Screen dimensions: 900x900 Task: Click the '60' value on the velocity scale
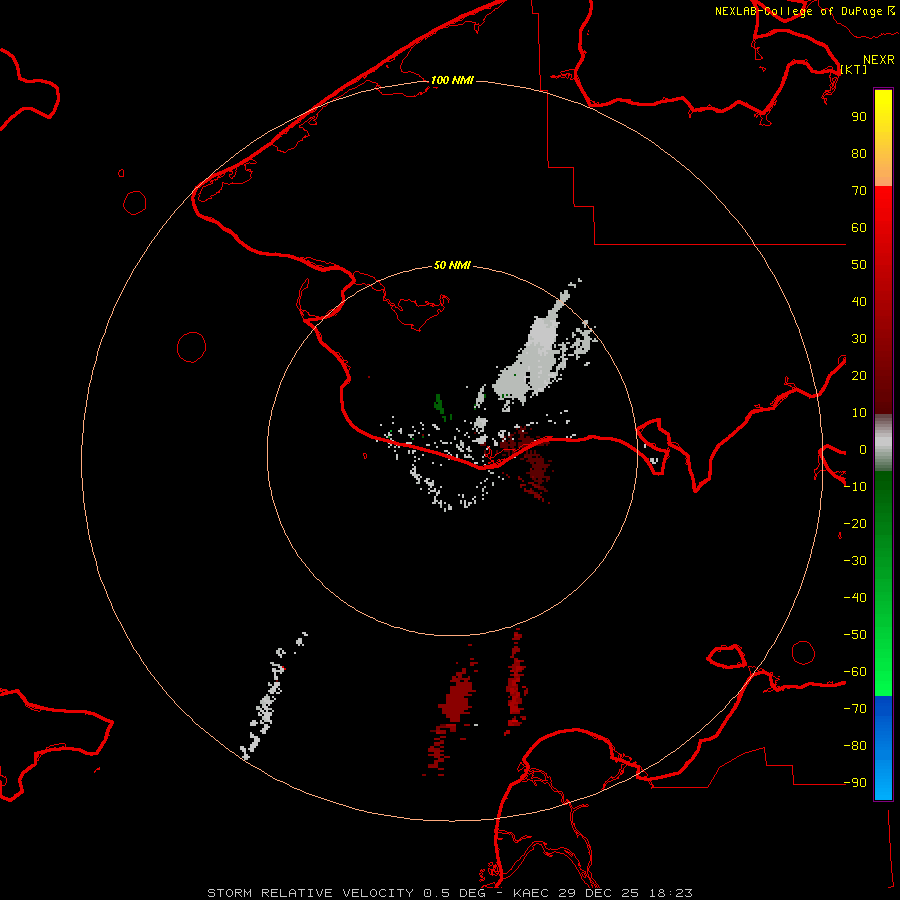tap(859, 227)
